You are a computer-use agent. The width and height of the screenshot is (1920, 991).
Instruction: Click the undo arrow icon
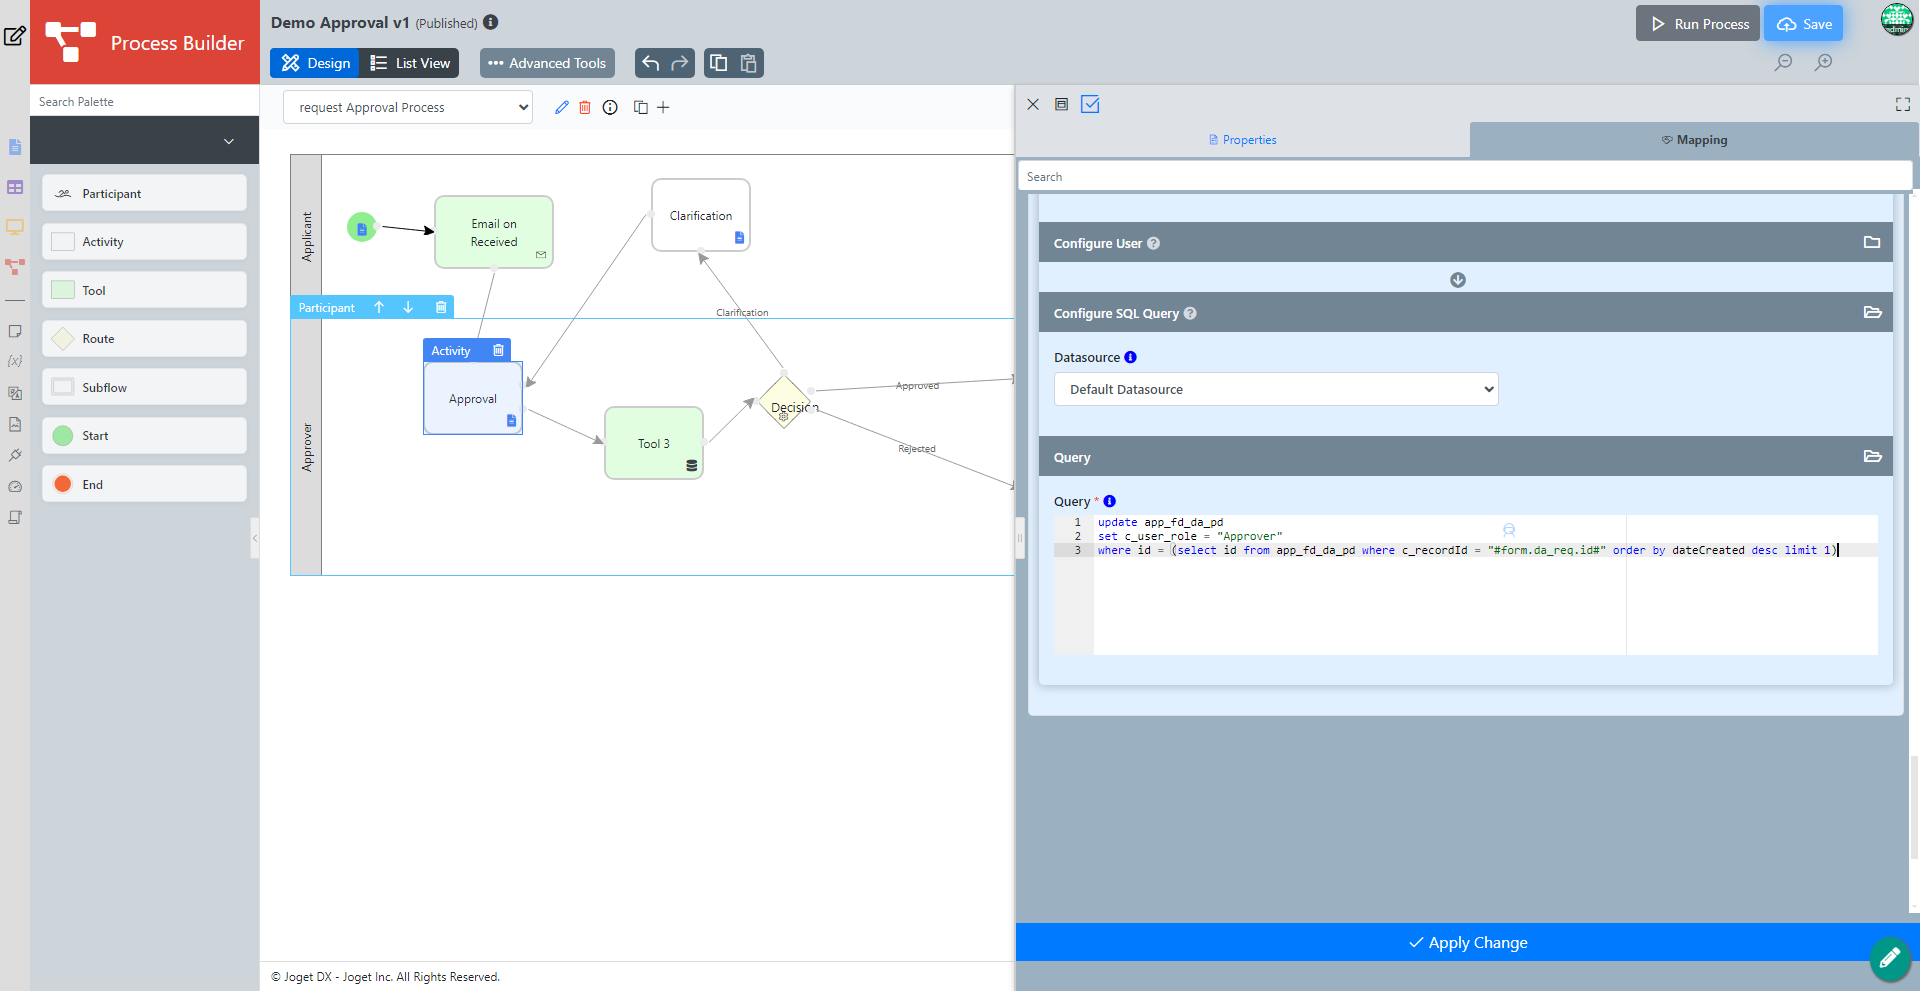tap(651, 63)
